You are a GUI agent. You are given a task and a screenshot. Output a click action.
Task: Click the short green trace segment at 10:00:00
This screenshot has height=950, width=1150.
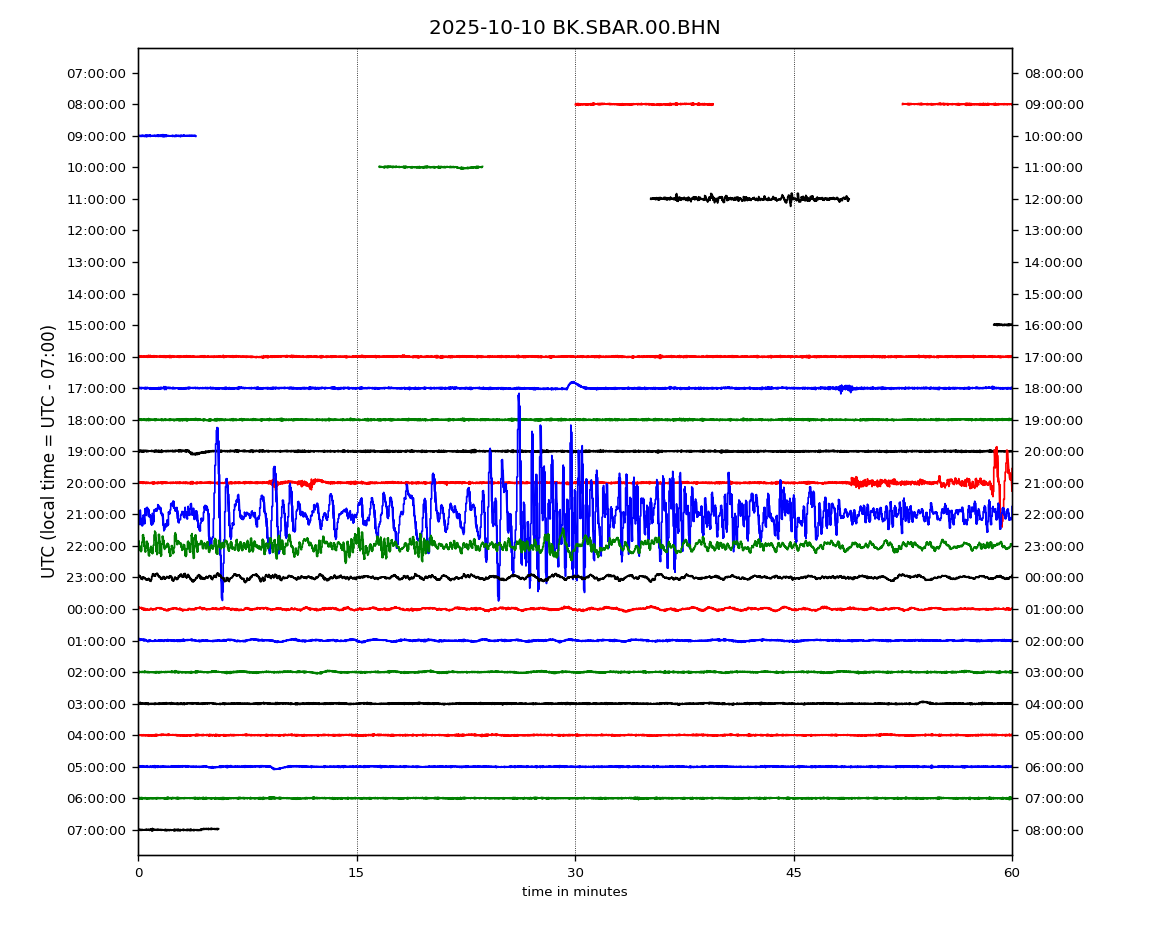coord(430,167)
